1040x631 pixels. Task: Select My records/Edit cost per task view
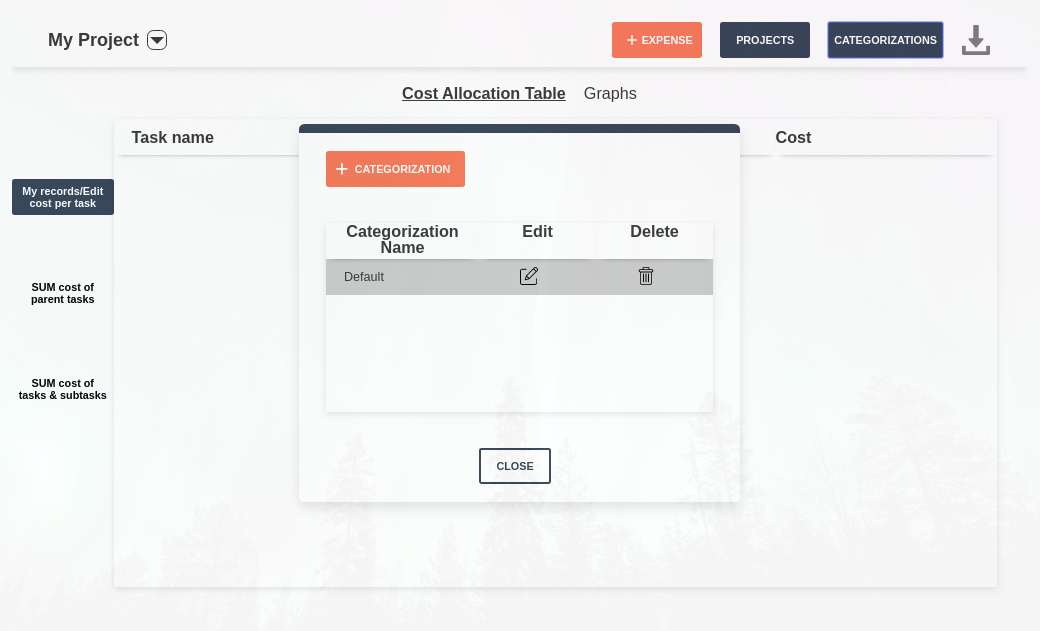pyautogui.click(x=63, y=197)
